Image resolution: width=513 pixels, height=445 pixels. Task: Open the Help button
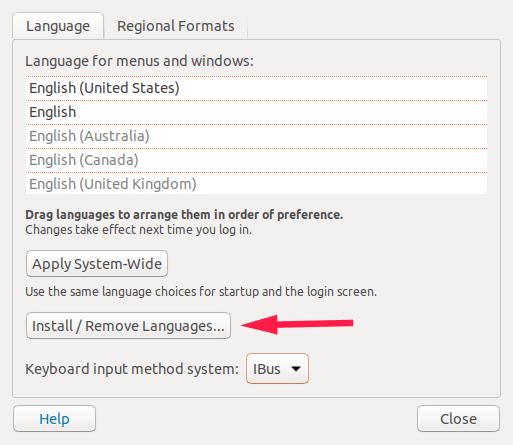[x=55, y=419]
